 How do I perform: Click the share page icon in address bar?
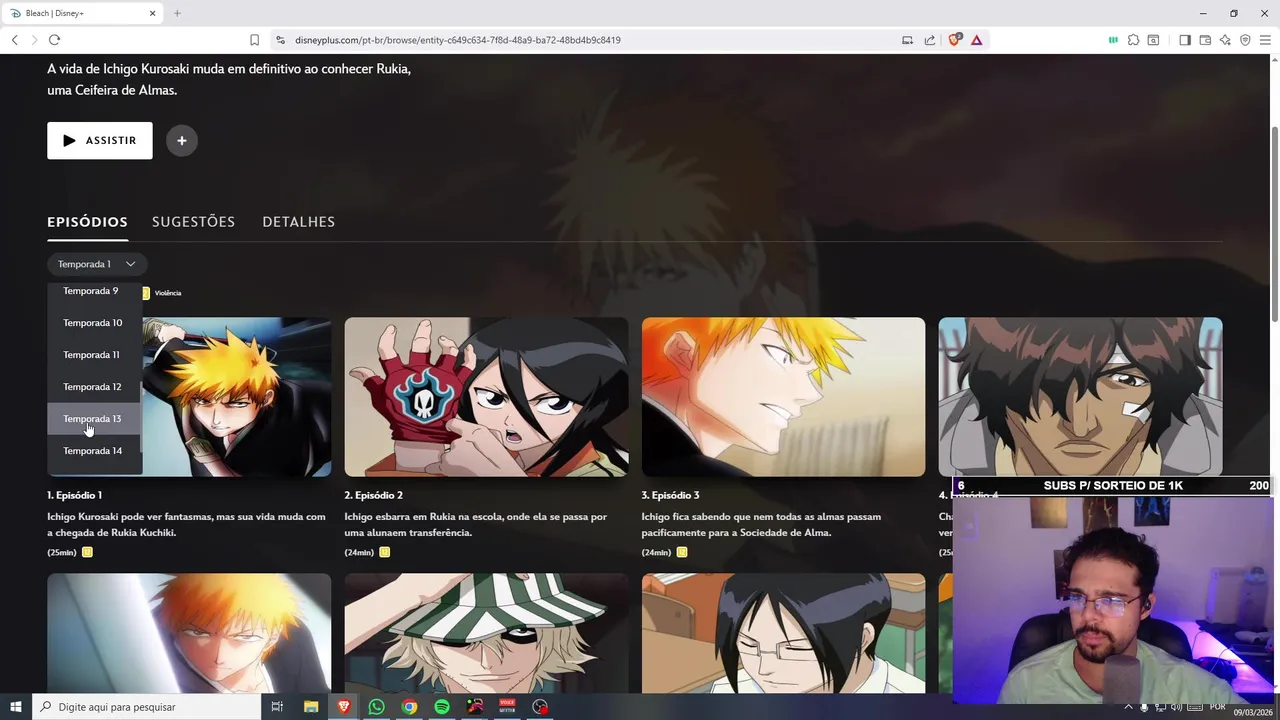click(930, 40)
